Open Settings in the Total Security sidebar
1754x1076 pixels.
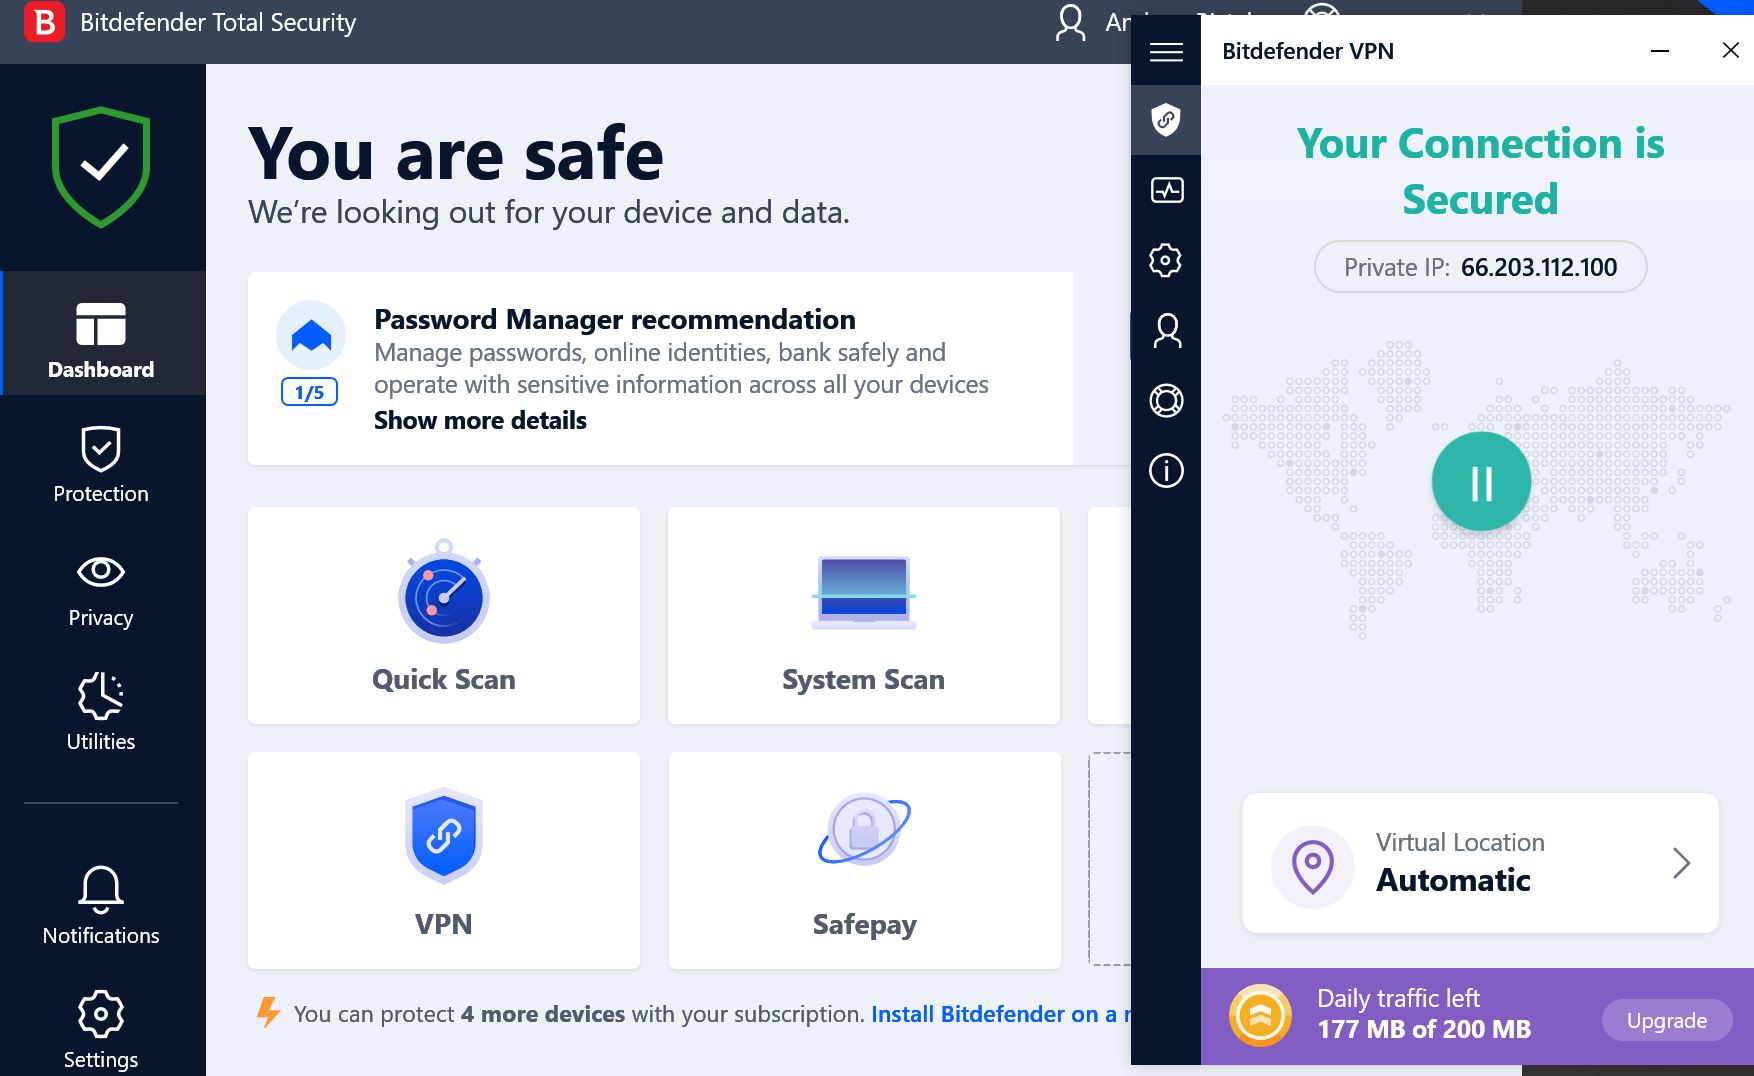pos(101,1030)
